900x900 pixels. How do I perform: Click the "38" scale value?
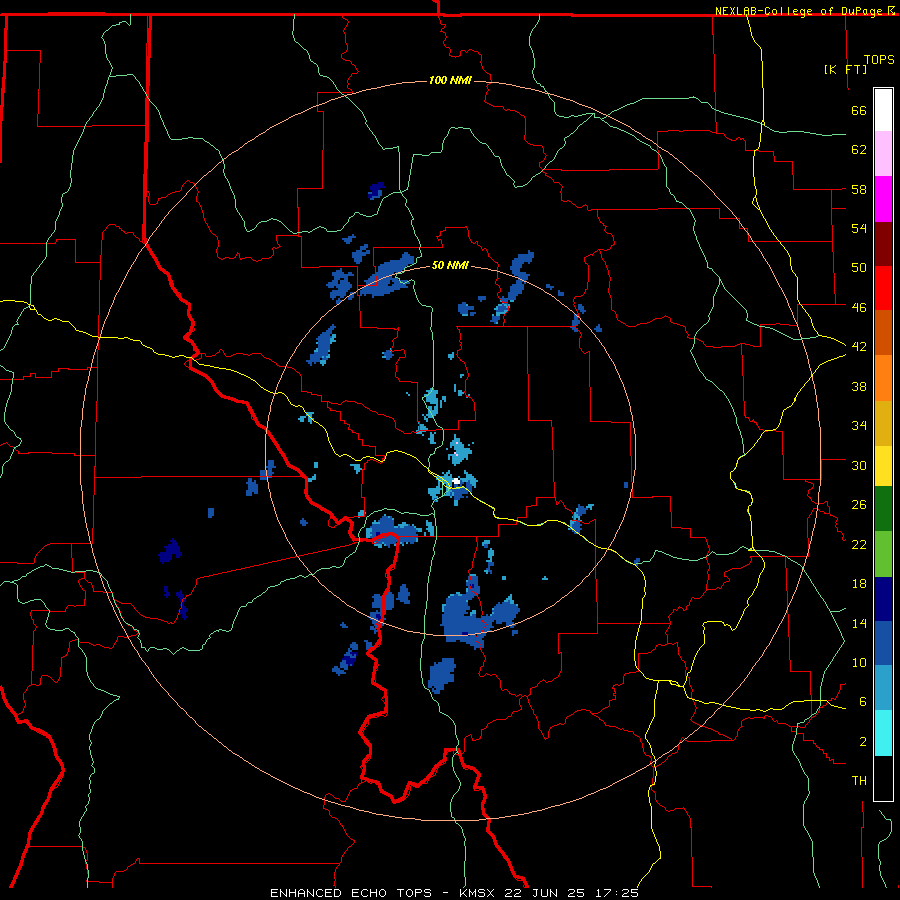pos(859,386)
